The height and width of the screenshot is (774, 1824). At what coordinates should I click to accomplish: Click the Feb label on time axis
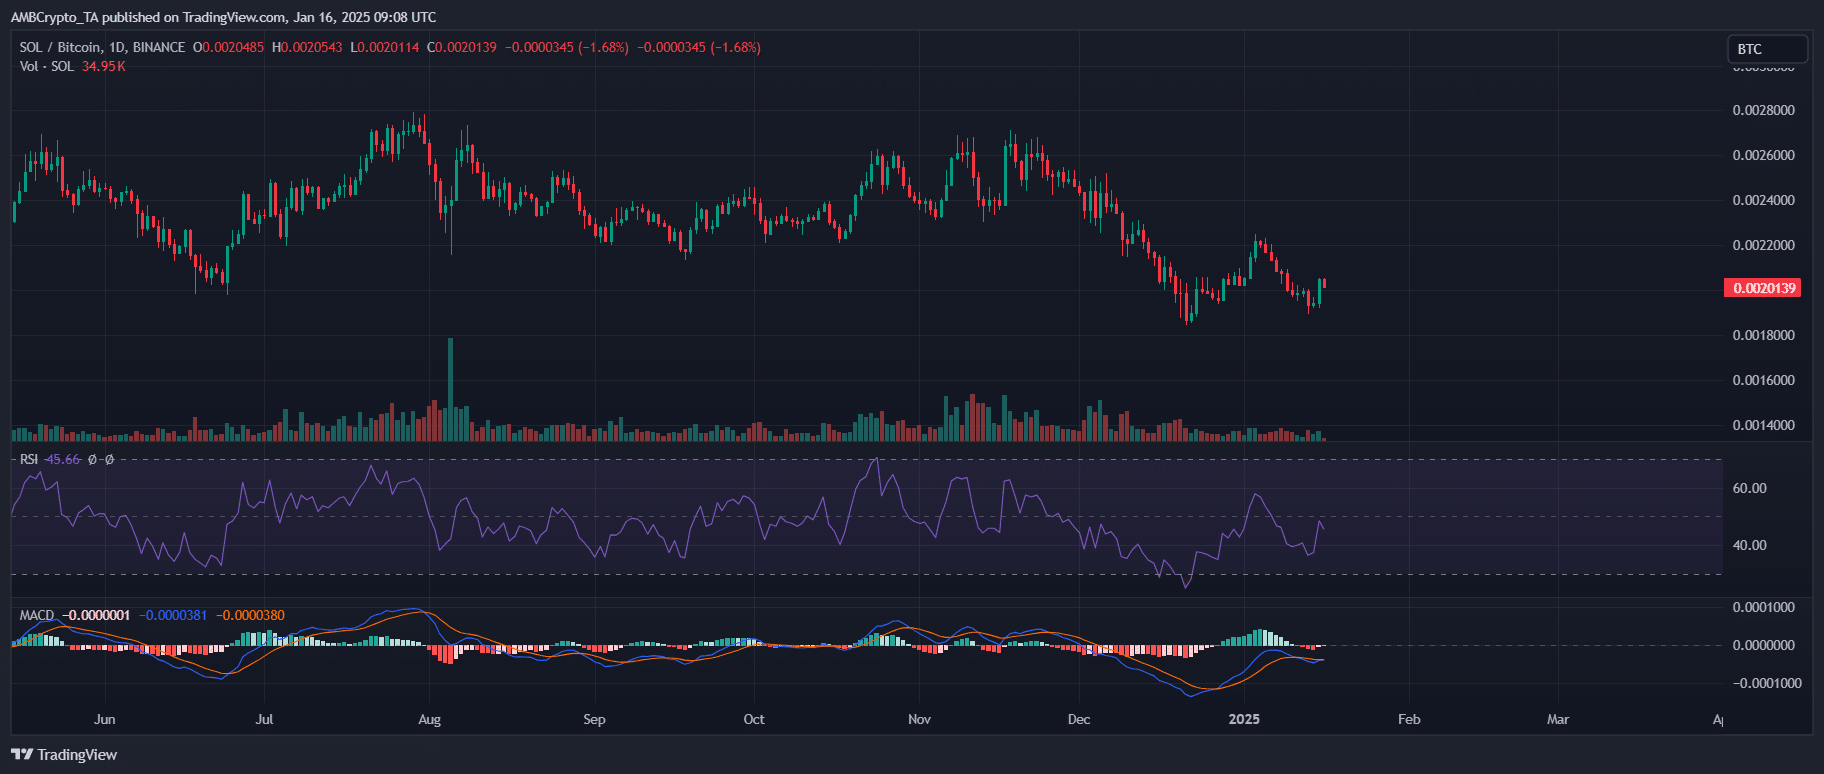pyautogui.click(x=1409, y=719)
